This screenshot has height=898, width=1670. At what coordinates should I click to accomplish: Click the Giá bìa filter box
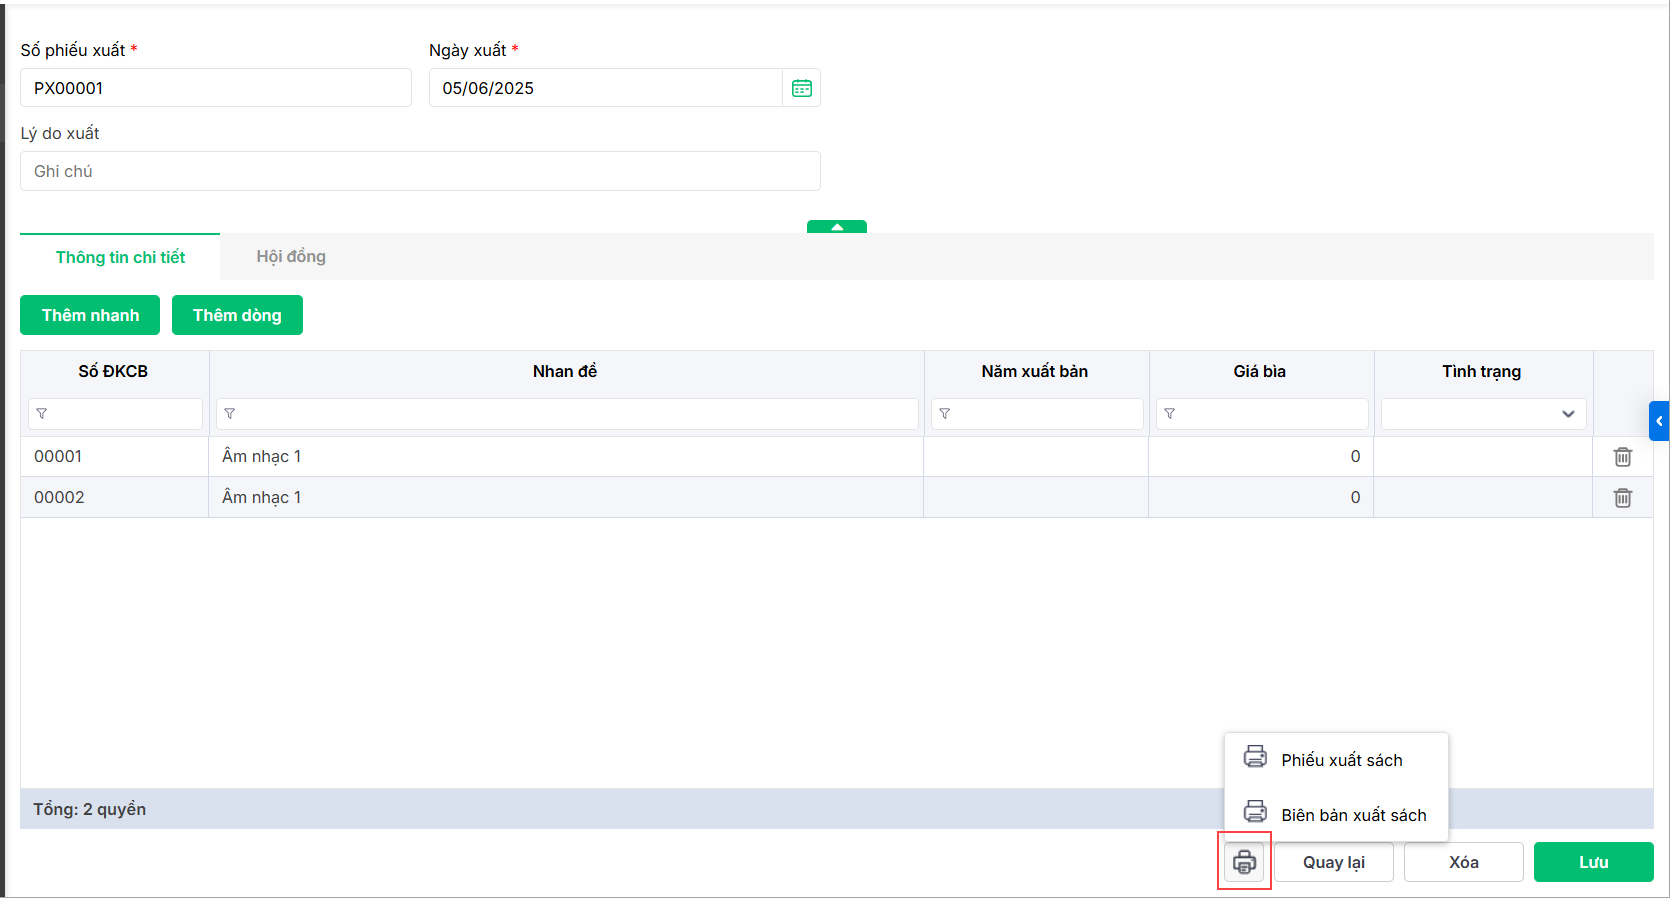pyautogui.click(x=1262, y=414)
